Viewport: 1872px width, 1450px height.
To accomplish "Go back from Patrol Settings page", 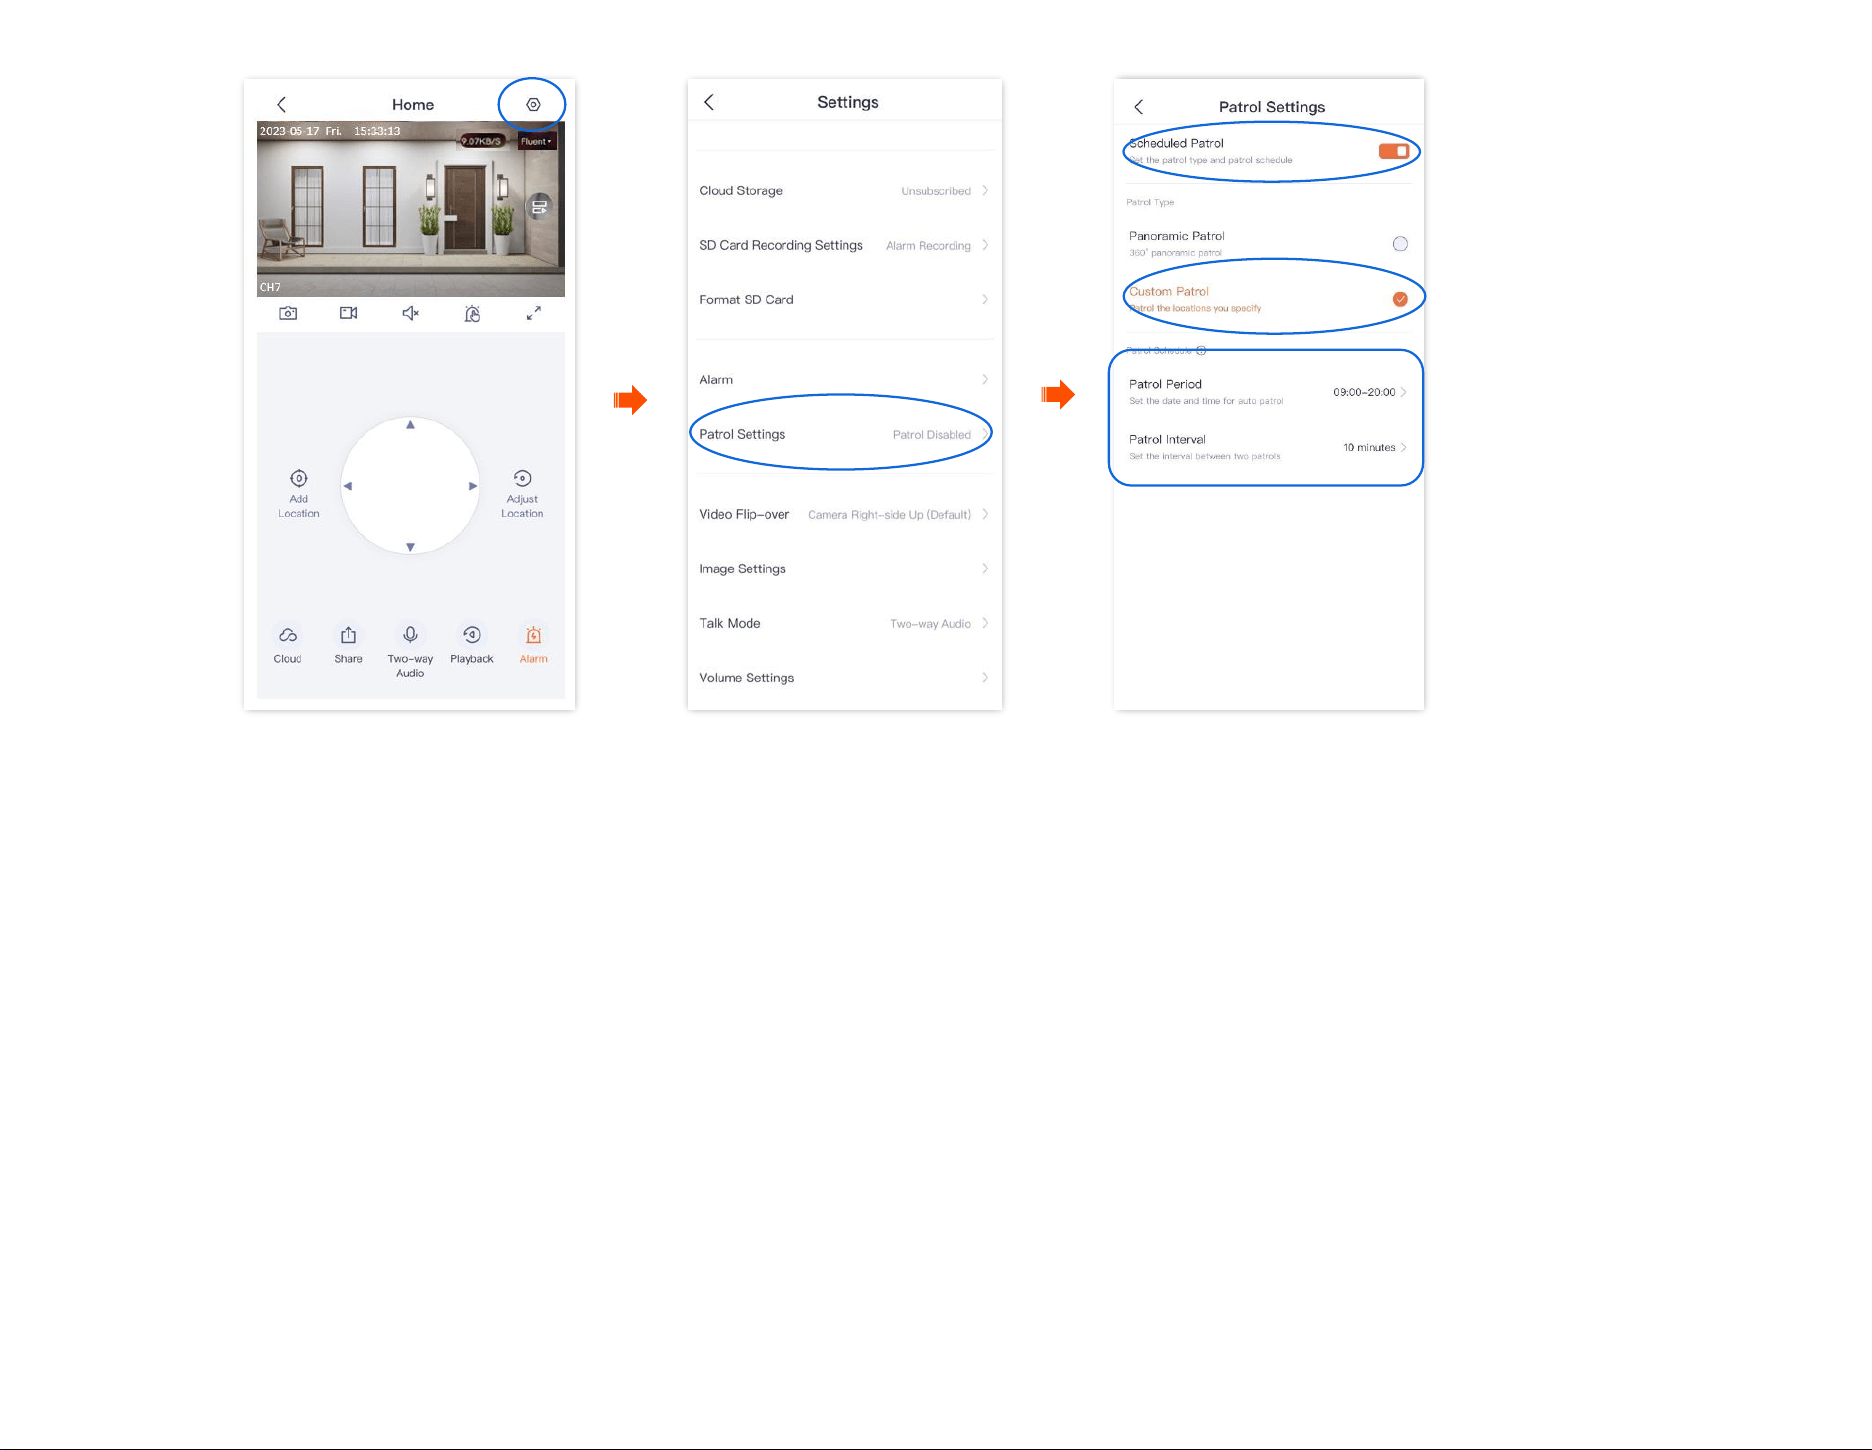I will [x=1139, y=106].
